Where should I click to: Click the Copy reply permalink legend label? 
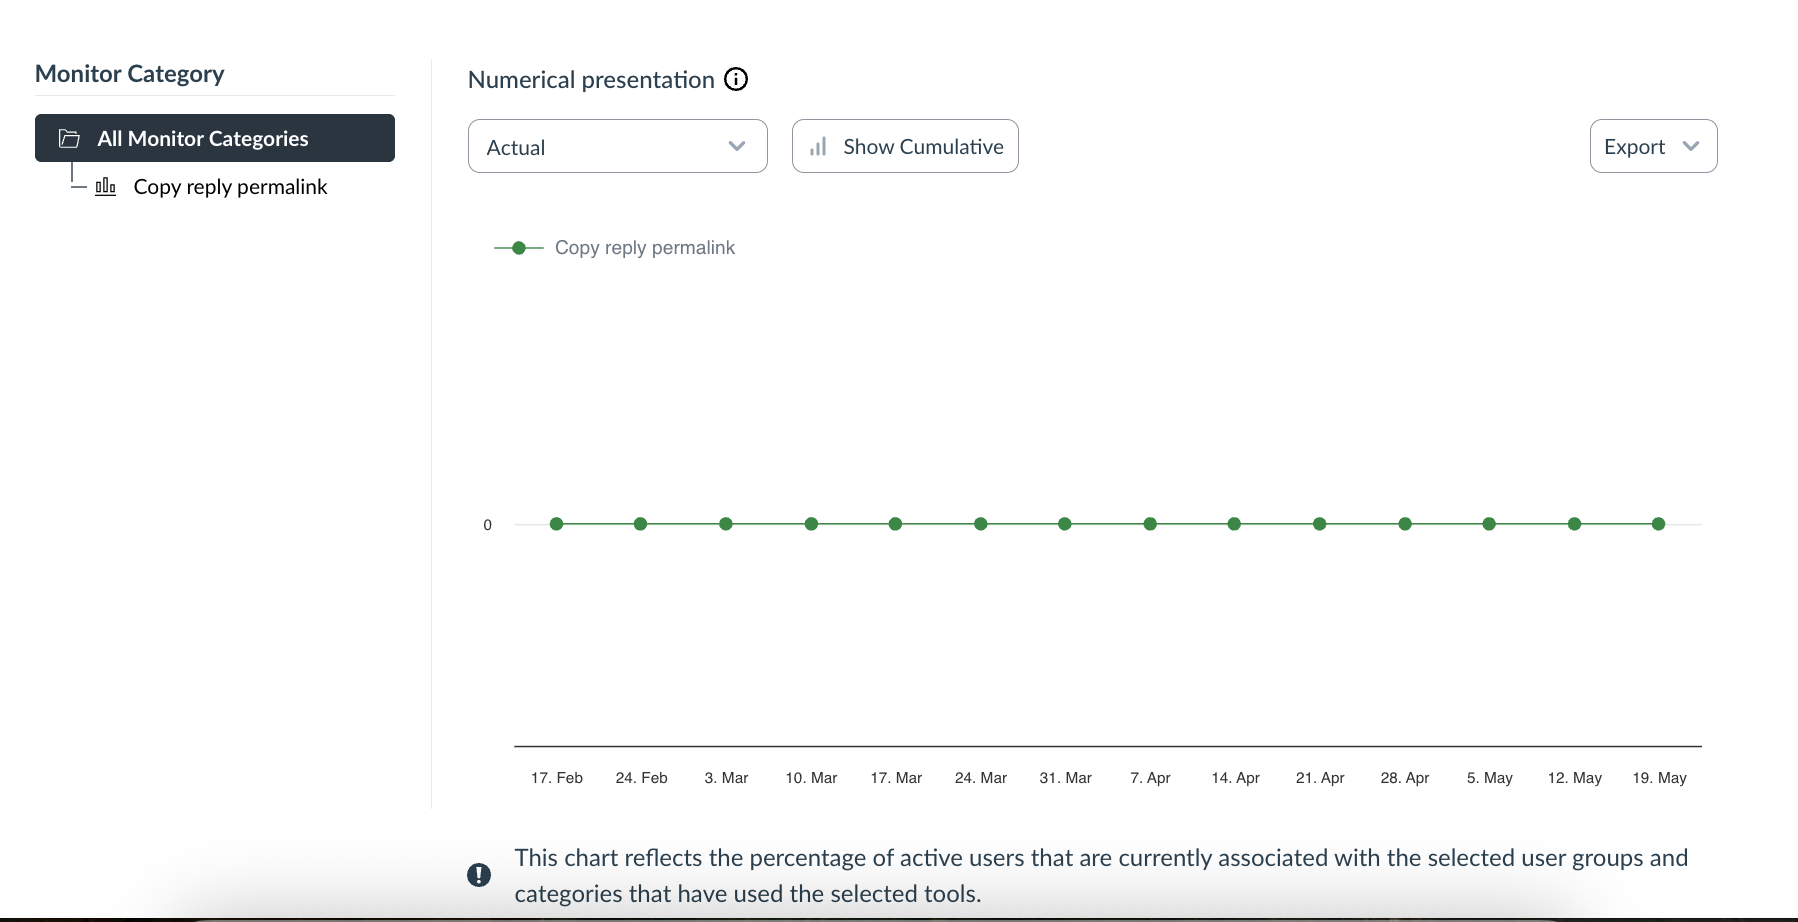coord(645,248)
